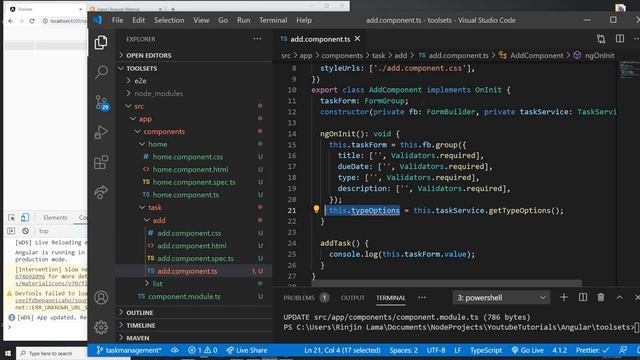Click the Windows Start button

(8, 353)
